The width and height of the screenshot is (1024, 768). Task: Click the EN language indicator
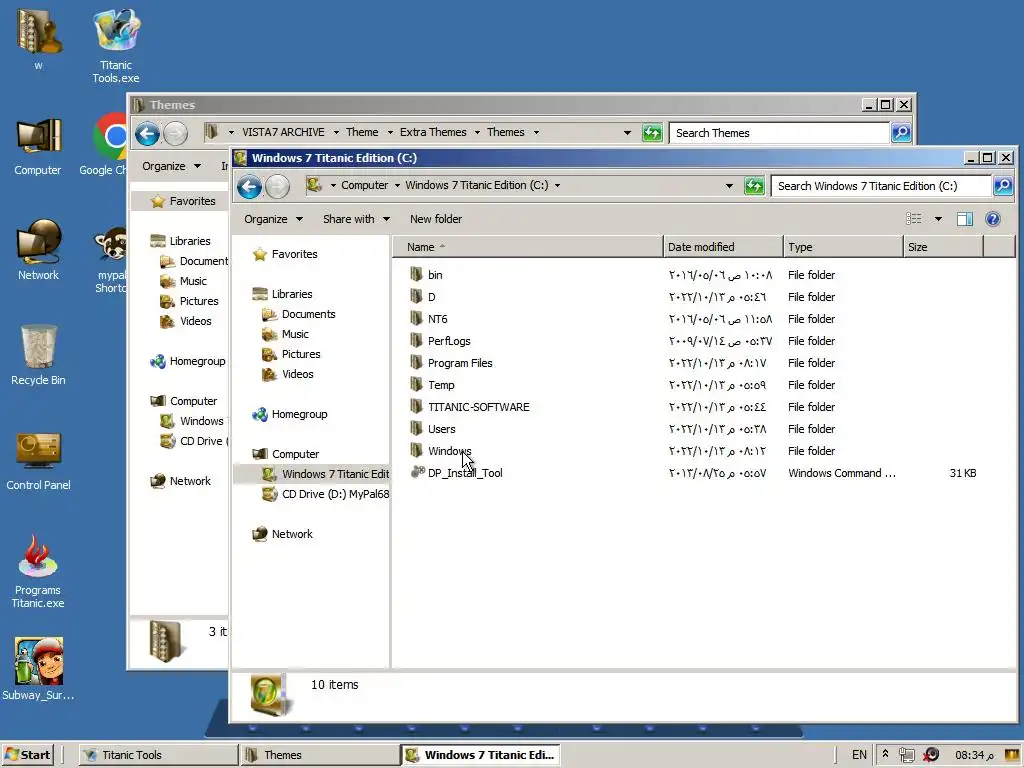(859, 755)
